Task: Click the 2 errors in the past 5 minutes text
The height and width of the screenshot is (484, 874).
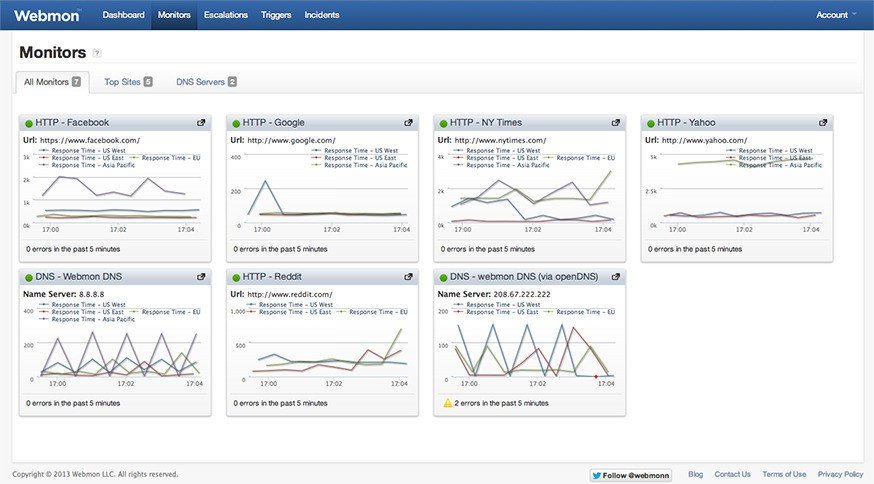Action: click(x=502, y=403)
